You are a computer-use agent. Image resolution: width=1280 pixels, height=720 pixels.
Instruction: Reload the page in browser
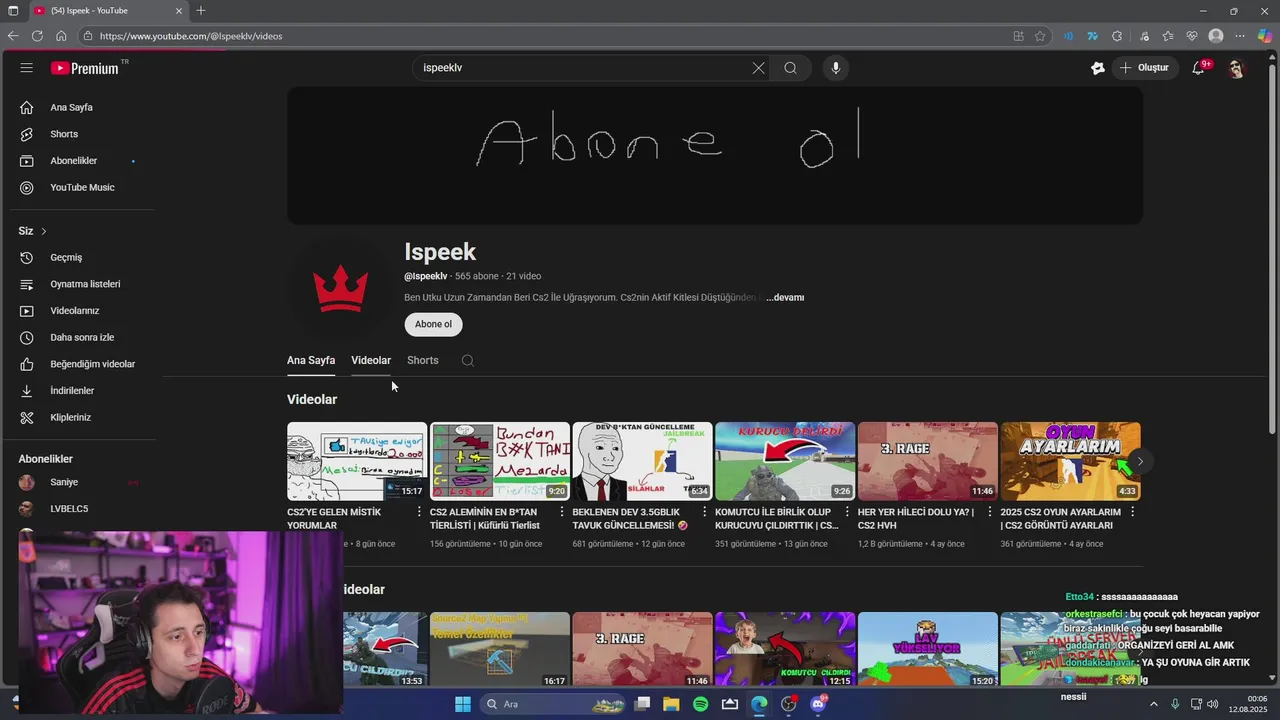[37, 36]
